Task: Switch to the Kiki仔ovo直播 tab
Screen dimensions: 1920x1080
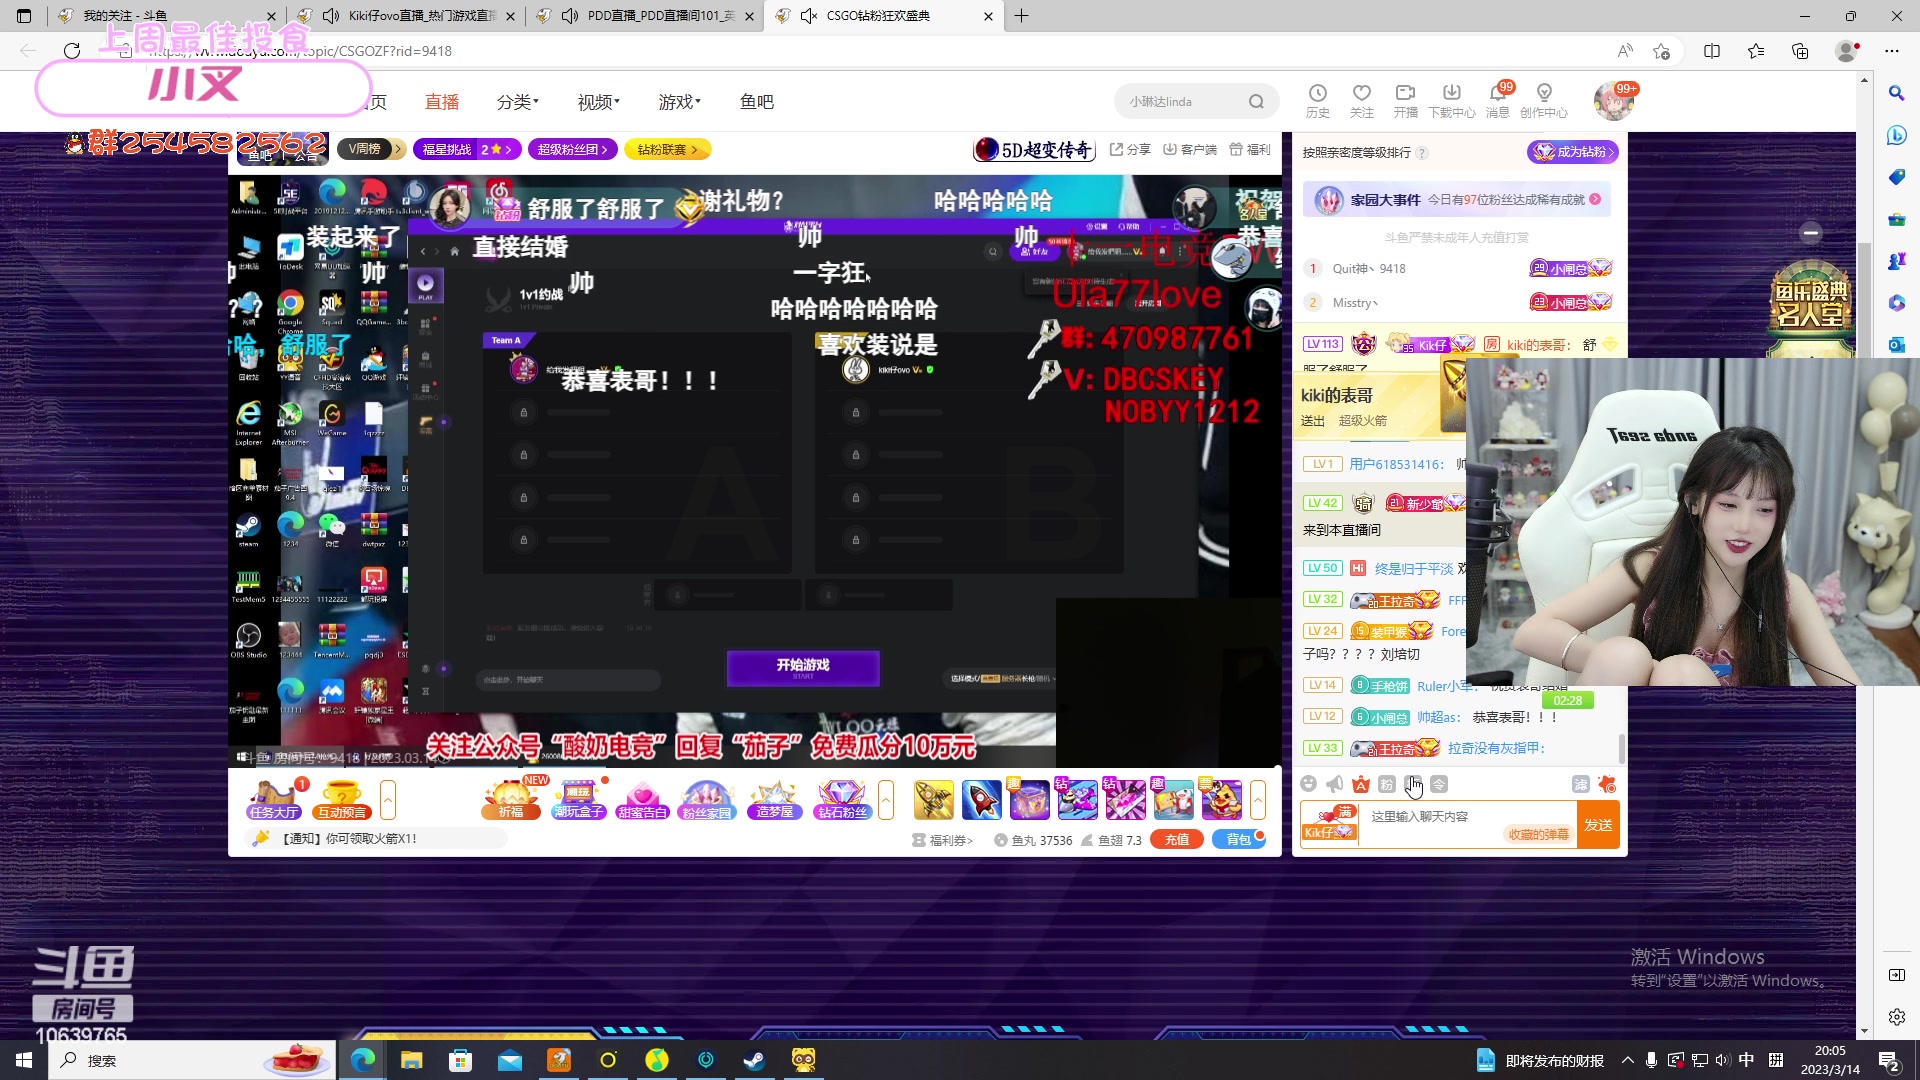Action: 407,16
